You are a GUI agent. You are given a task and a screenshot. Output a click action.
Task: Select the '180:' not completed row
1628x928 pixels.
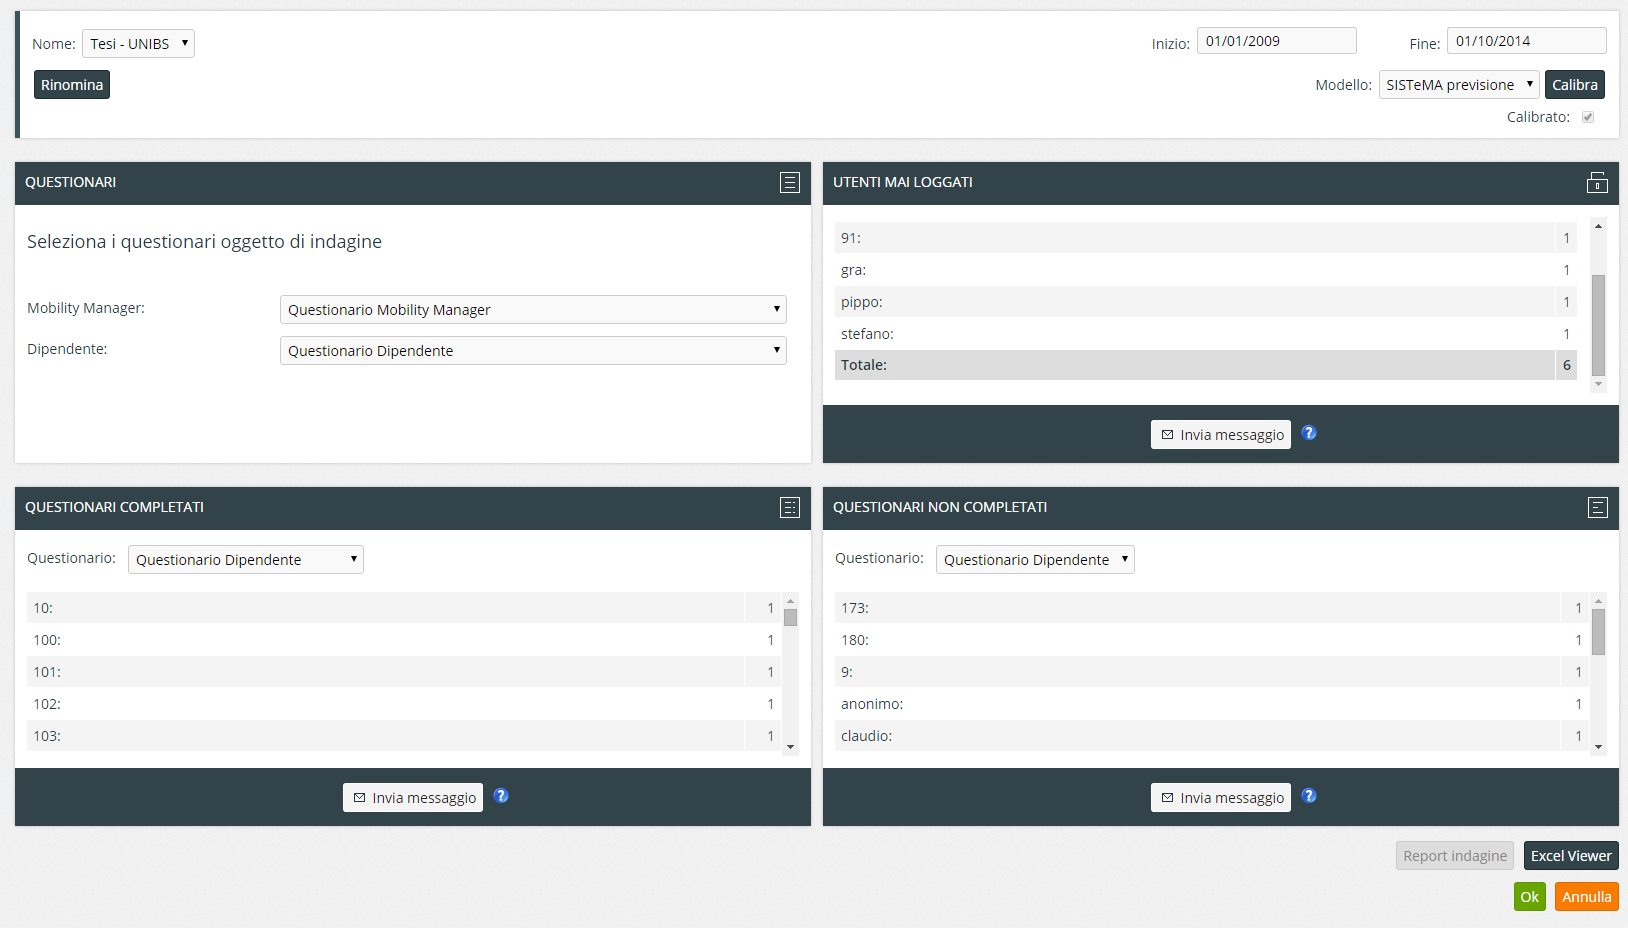point(1212,640)
